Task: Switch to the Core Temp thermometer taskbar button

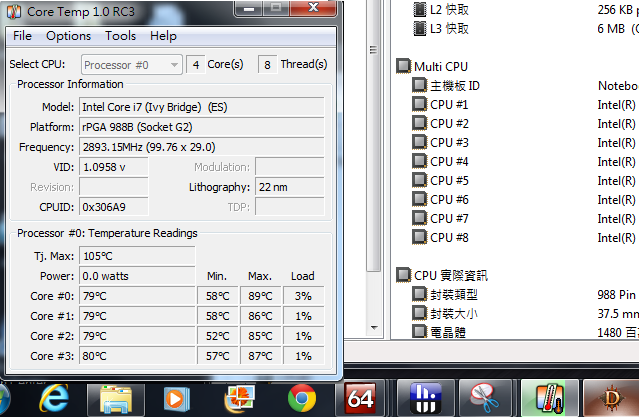Action: click(x=549, y=399)
